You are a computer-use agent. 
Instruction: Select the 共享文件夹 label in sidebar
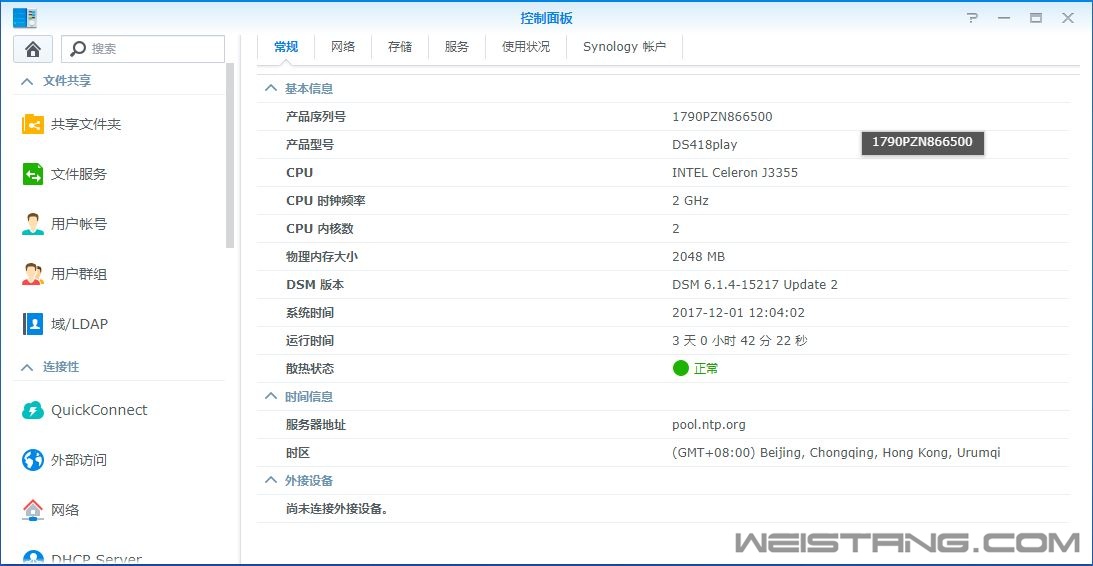86,124
